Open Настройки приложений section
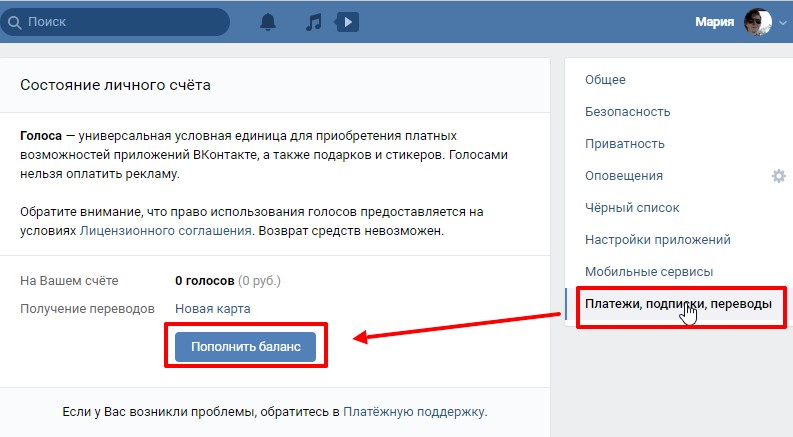 tap(657, 240)
